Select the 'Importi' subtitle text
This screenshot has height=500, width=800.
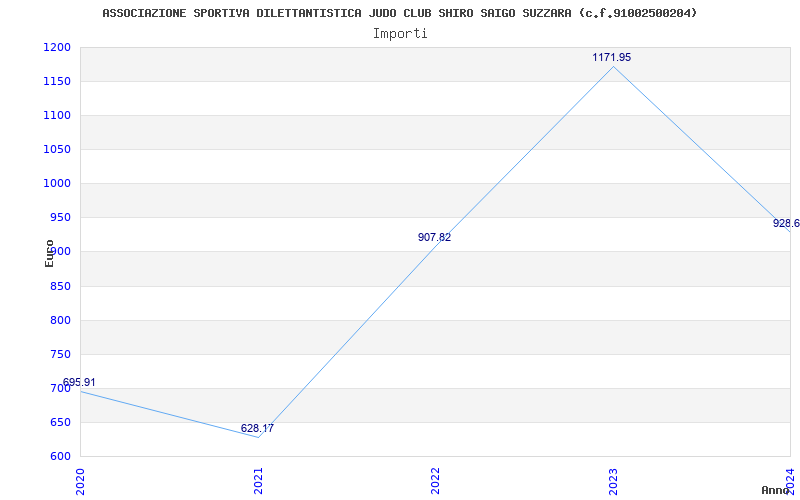400,34
